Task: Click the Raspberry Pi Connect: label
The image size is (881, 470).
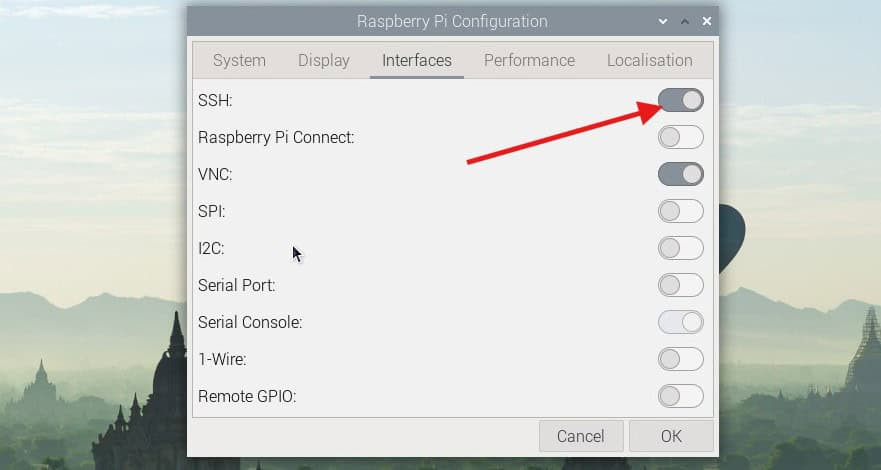Action: [x=276, y=138]
